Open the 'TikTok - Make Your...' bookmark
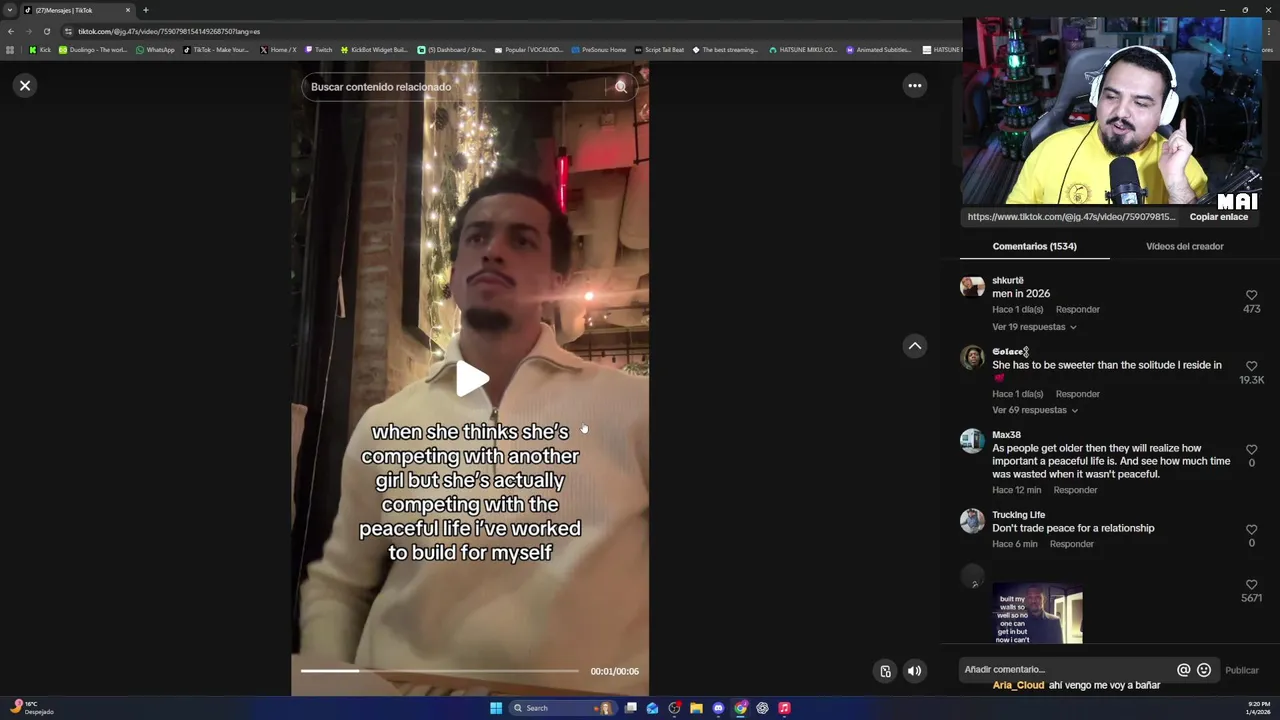The width and height of the screenshot is (1280, 720). (x=216, y=49)
